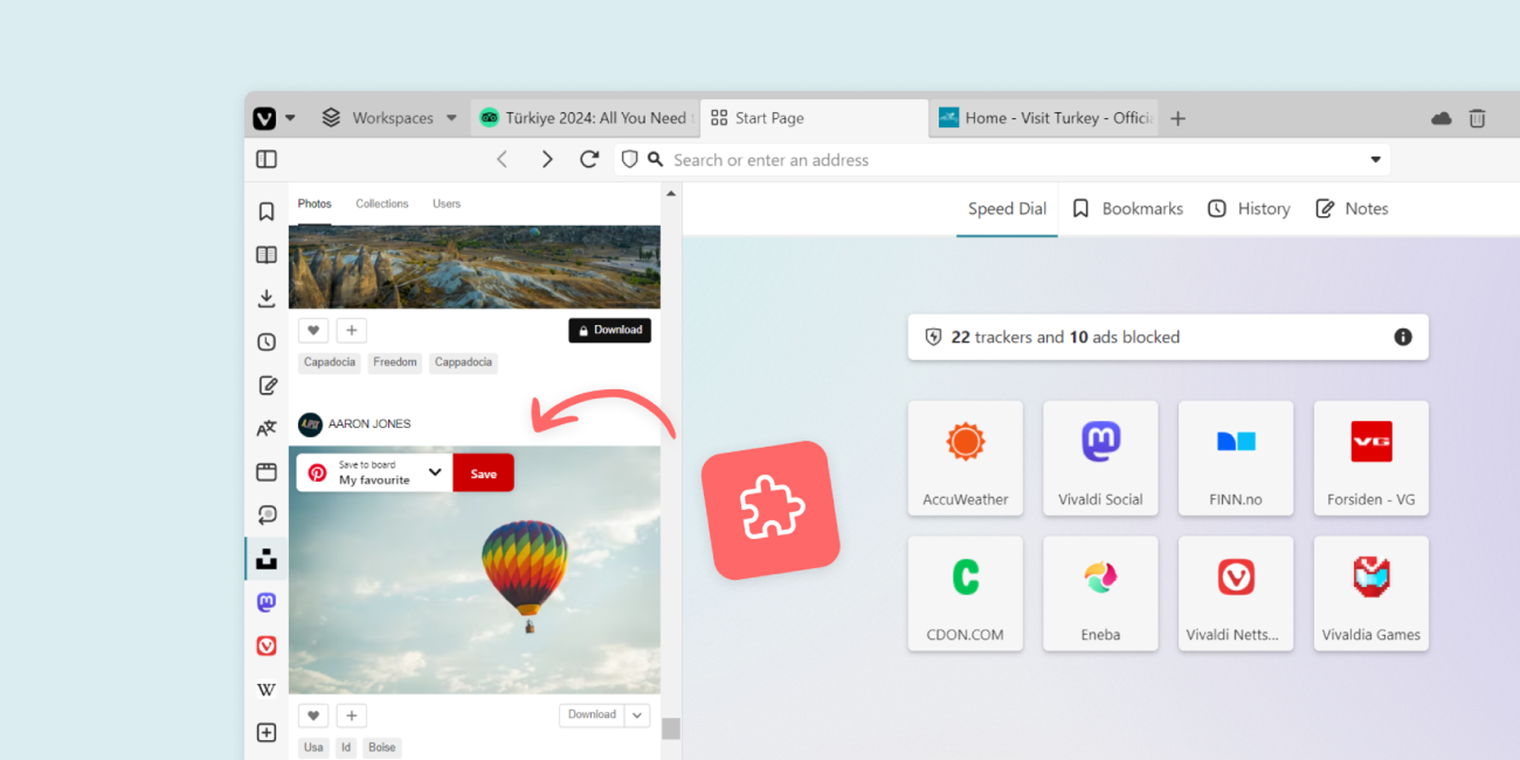Select the Collections tab in the photos panel
Viewport: 1520px width, 760px height.
pos(382,203)
